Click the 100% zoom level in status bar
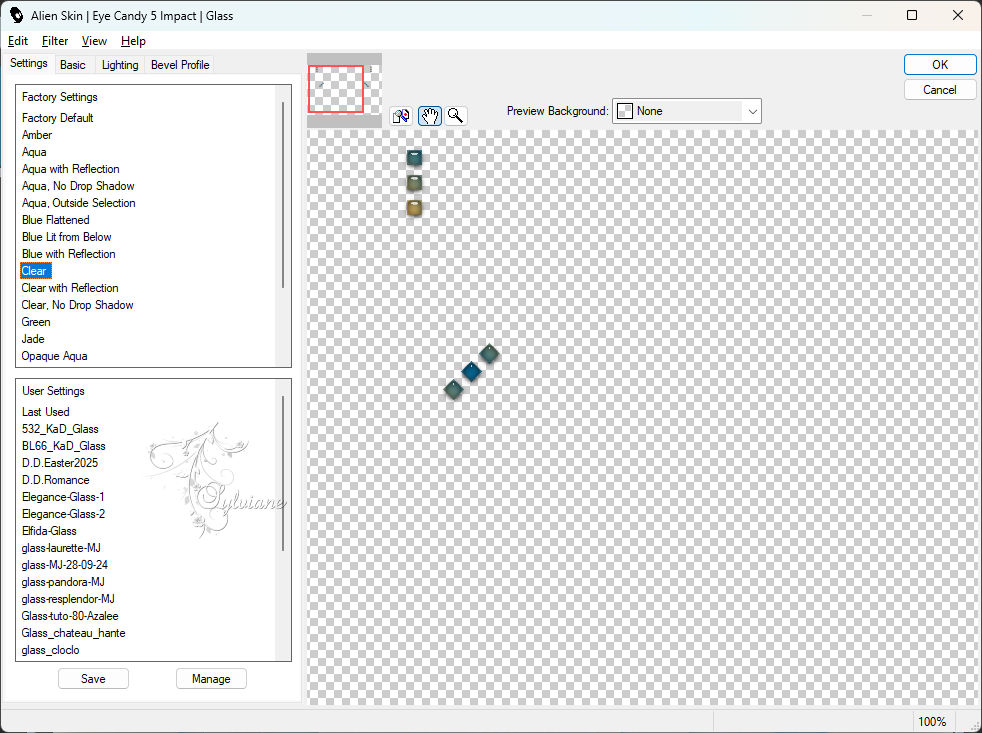982x733 pixels. tap(931, 721)
